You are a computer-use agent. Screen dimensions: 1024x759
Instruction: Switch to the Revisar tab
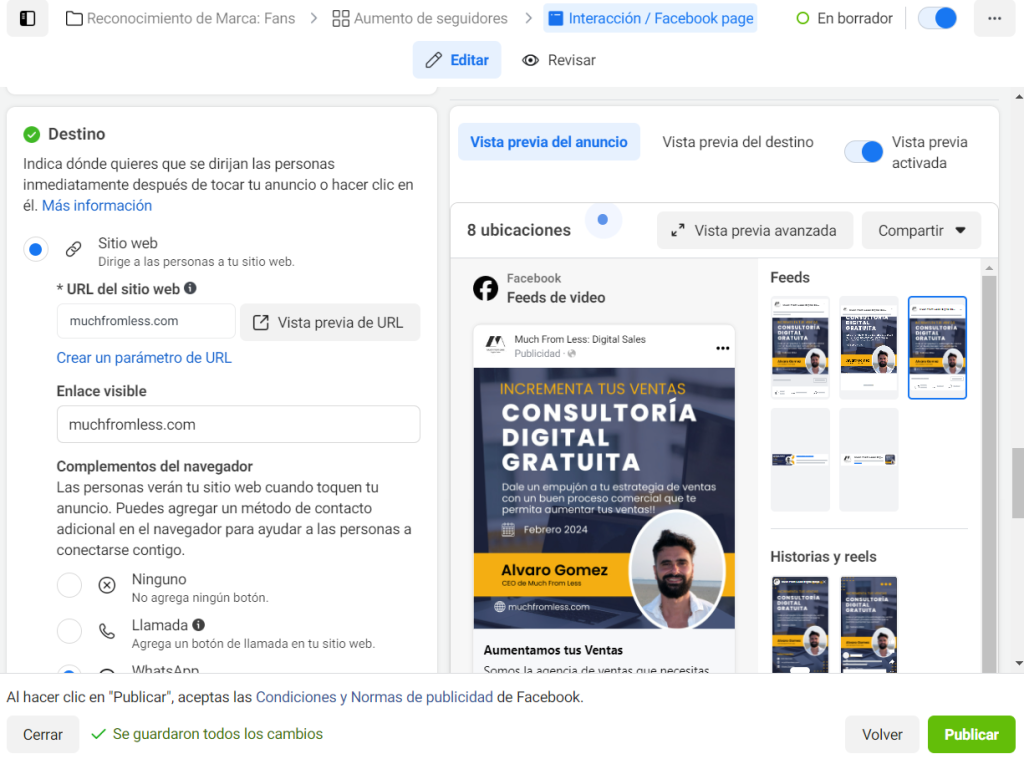(559, 60)
